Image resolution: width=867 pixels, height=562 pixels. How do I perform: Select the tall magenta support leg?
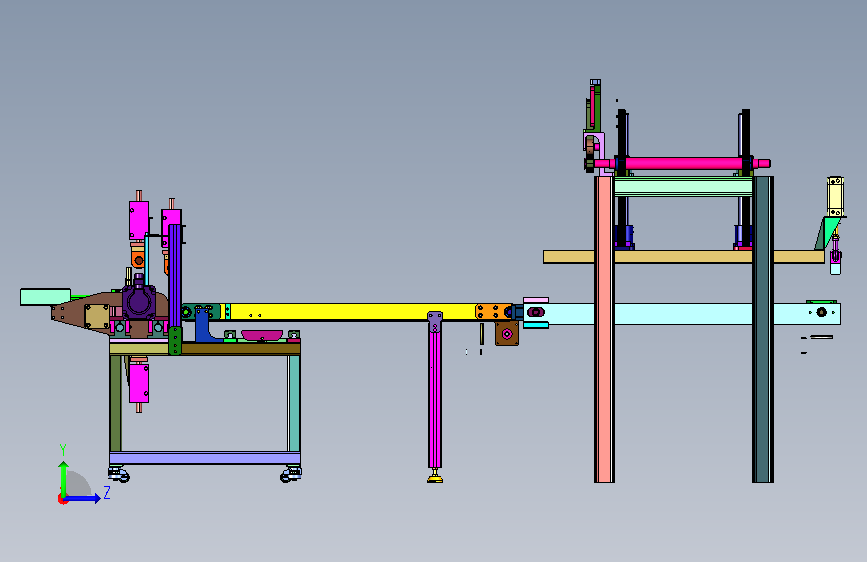(x=435, y=399)
